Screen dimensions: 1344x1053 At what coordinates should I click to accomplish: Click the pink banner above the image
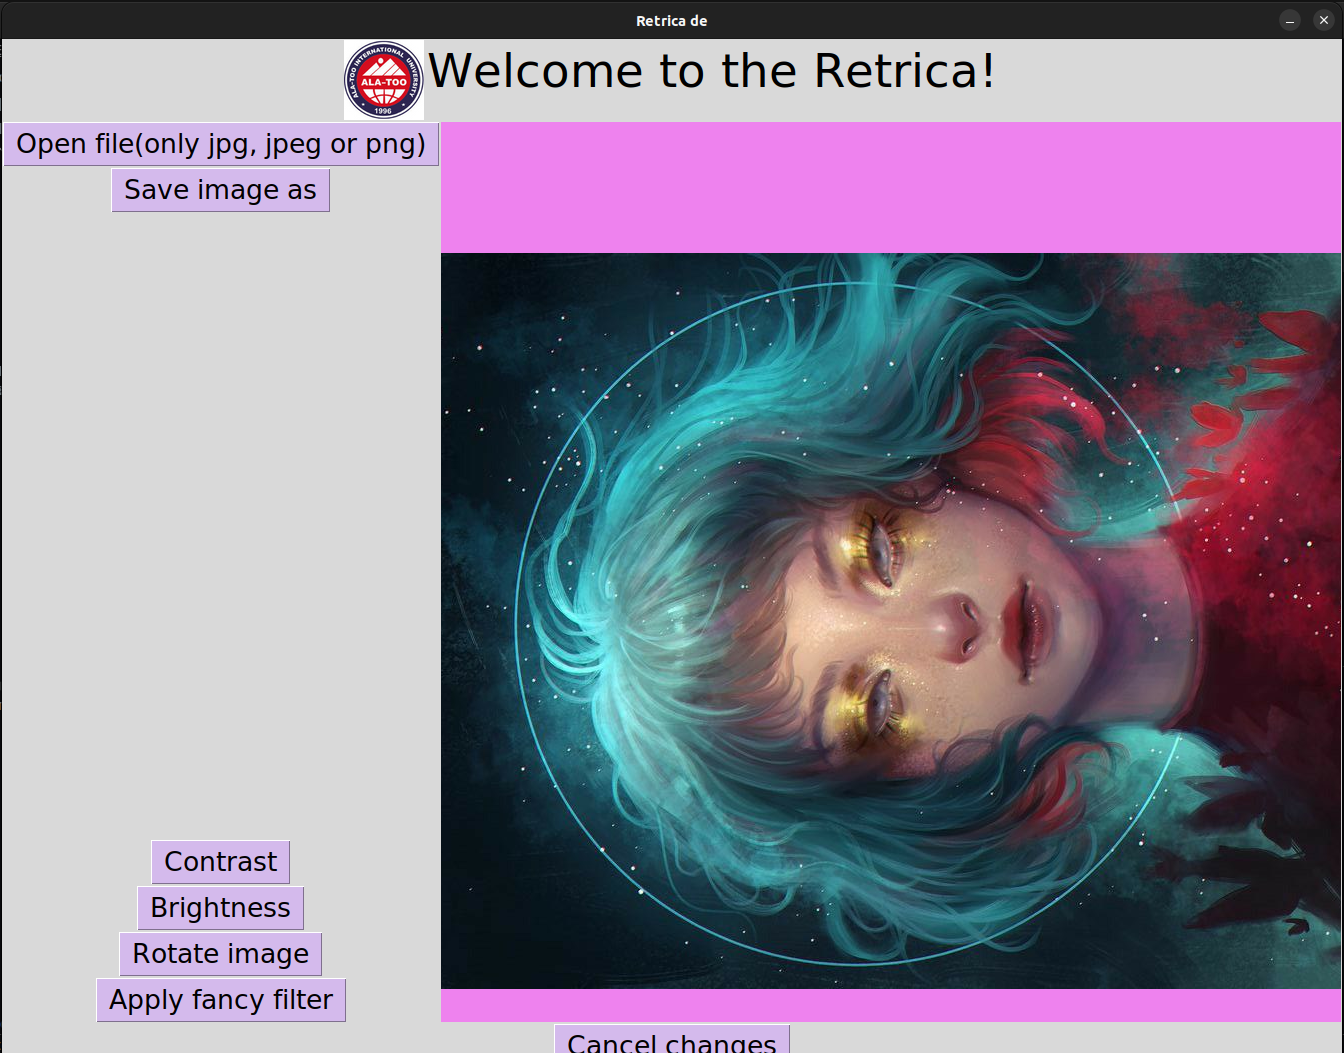coord(890,185)
